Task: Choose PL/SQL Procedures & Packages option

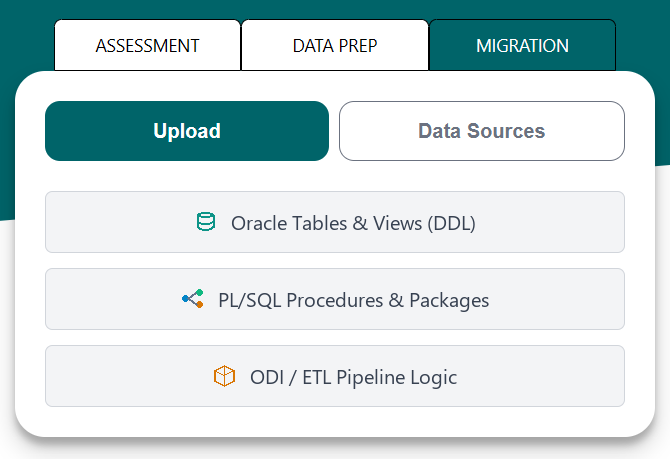Action: point(335,299)
